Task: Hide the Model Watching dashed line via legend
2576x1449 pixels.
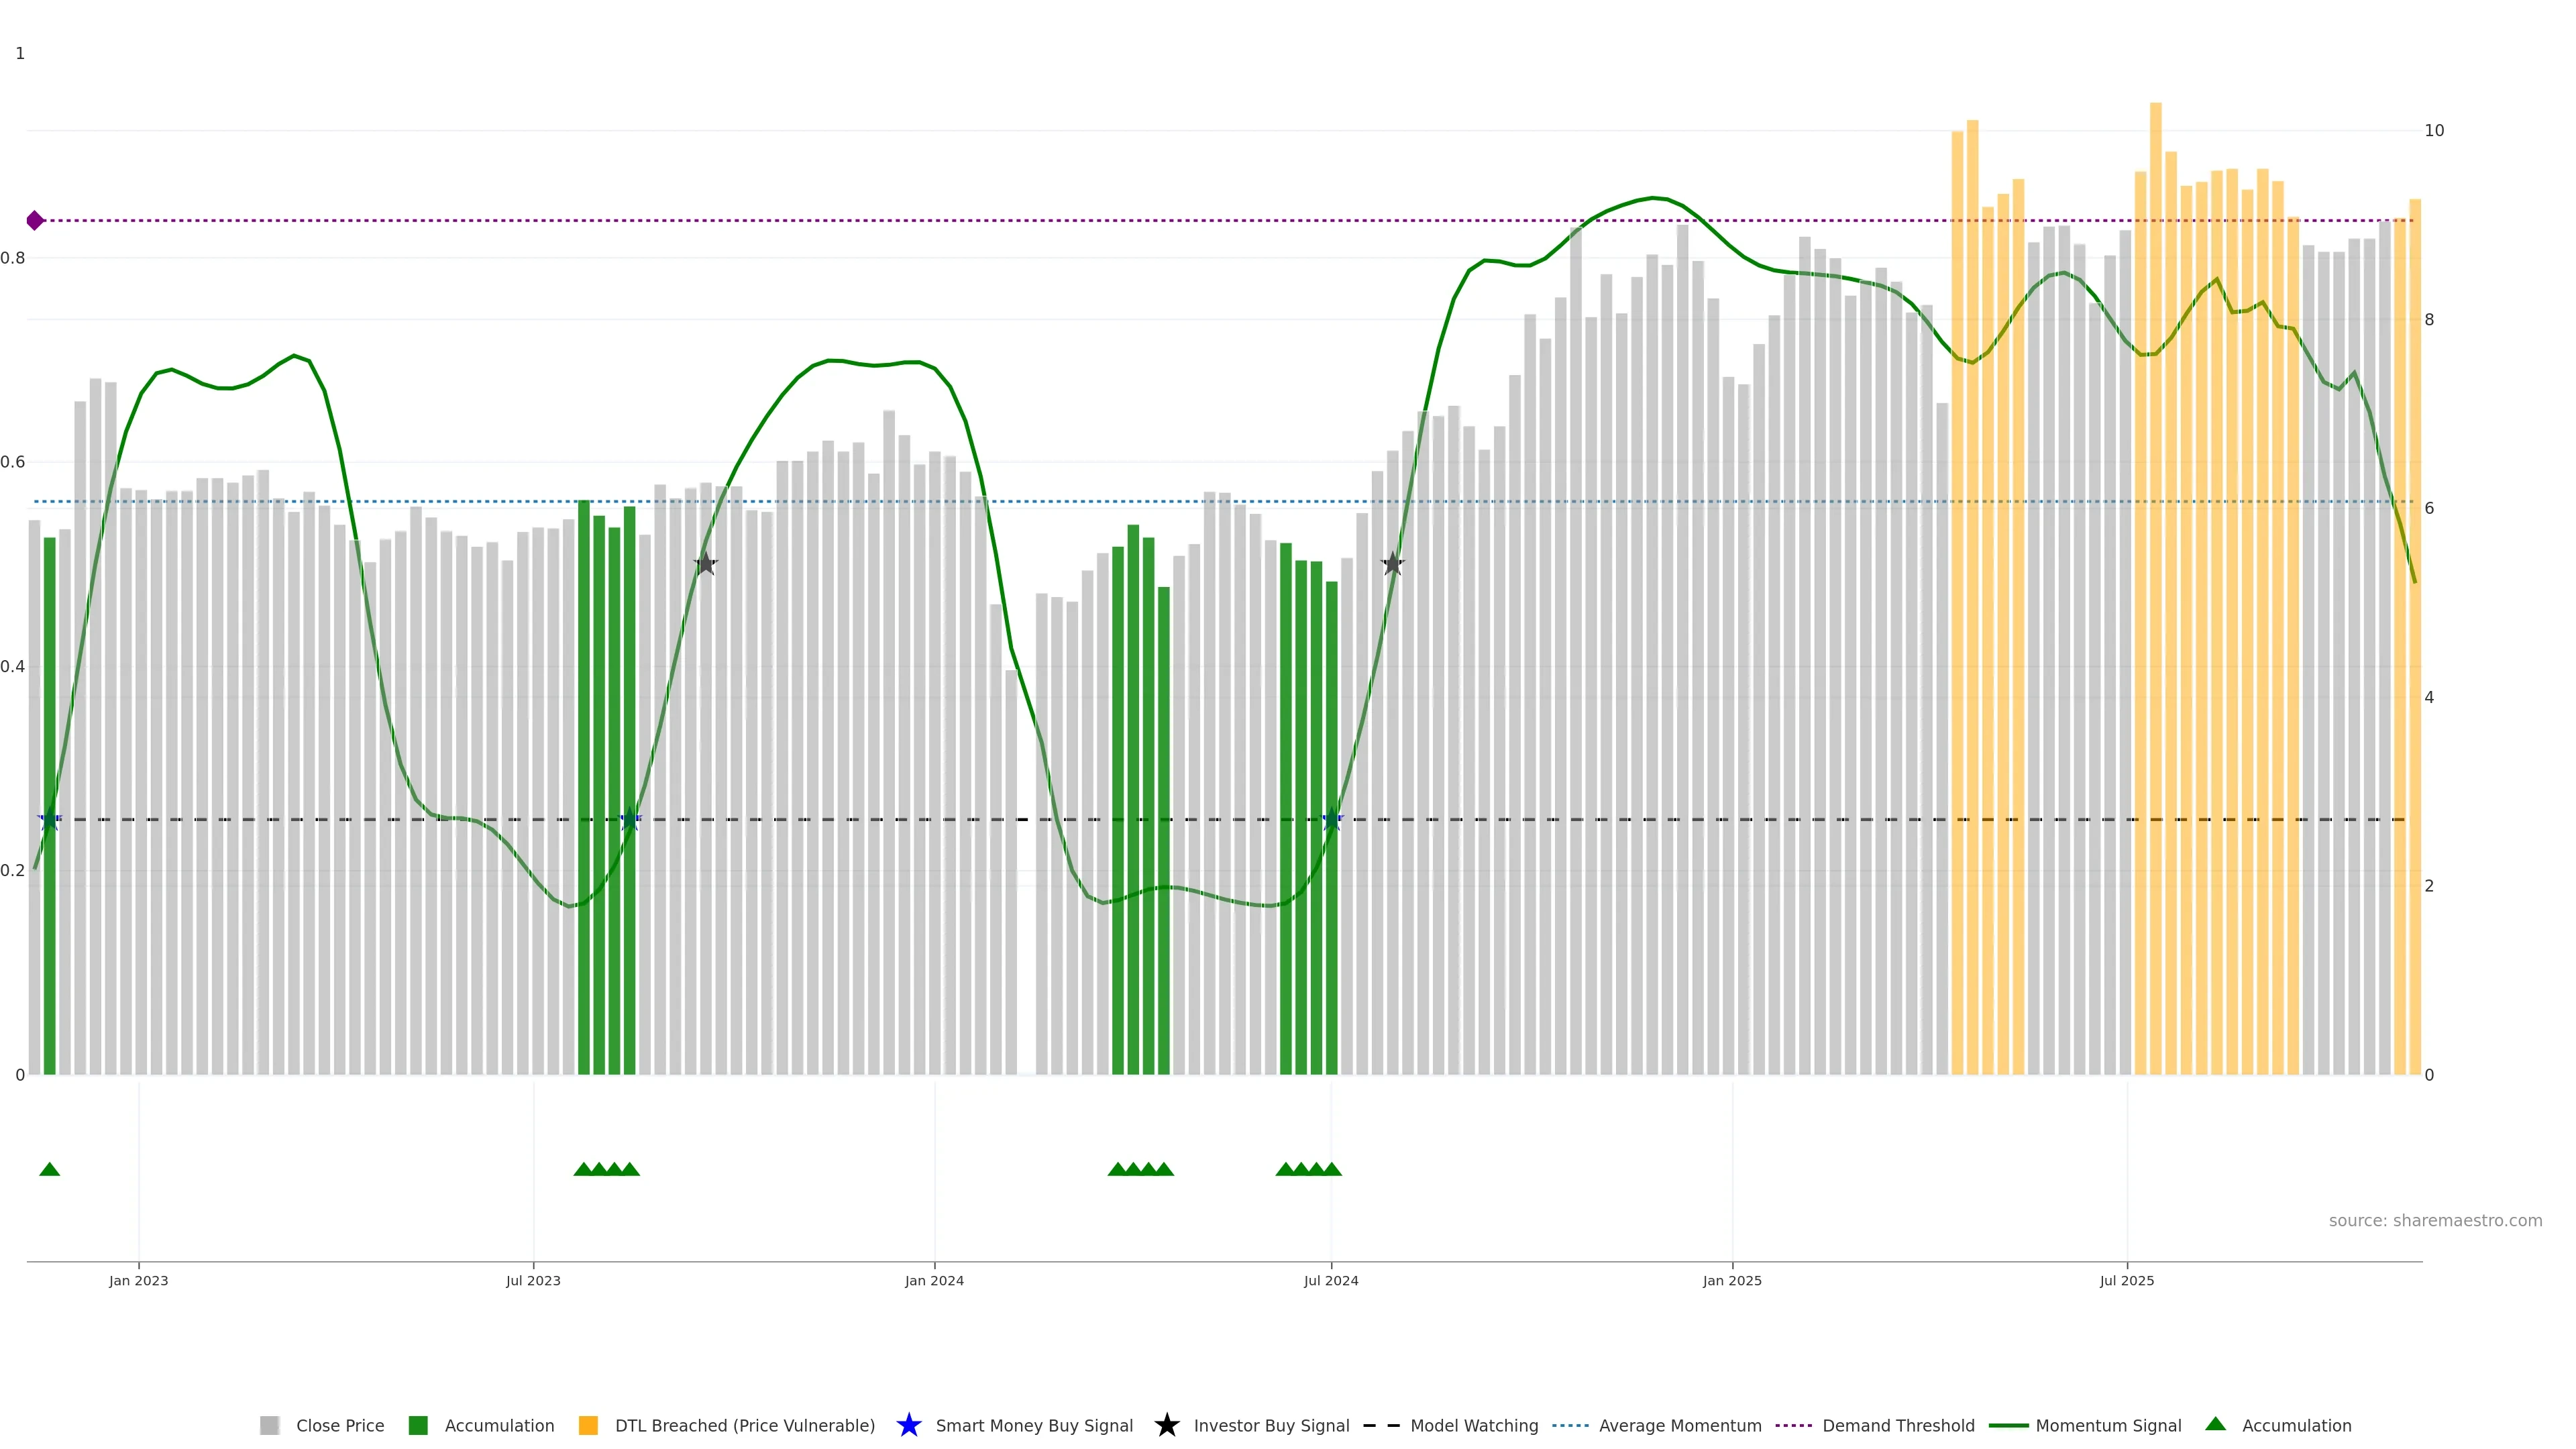Action: click(x=1473, y=1425)
